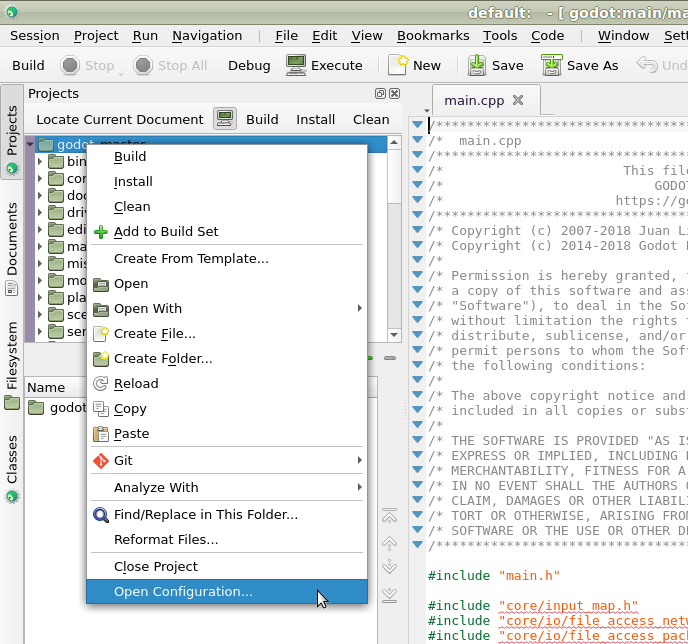Close the main.cpp tab with its X

[x=518, y=100]
